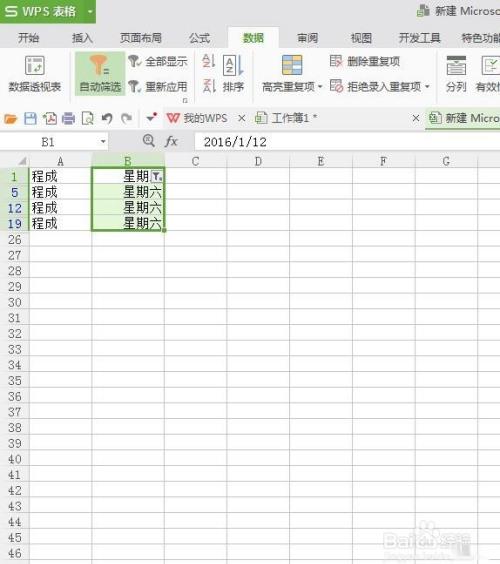Open the 分列 text-to-columns tool
The height and width of the screenshot is (564, 500).
tap(456, 74)
